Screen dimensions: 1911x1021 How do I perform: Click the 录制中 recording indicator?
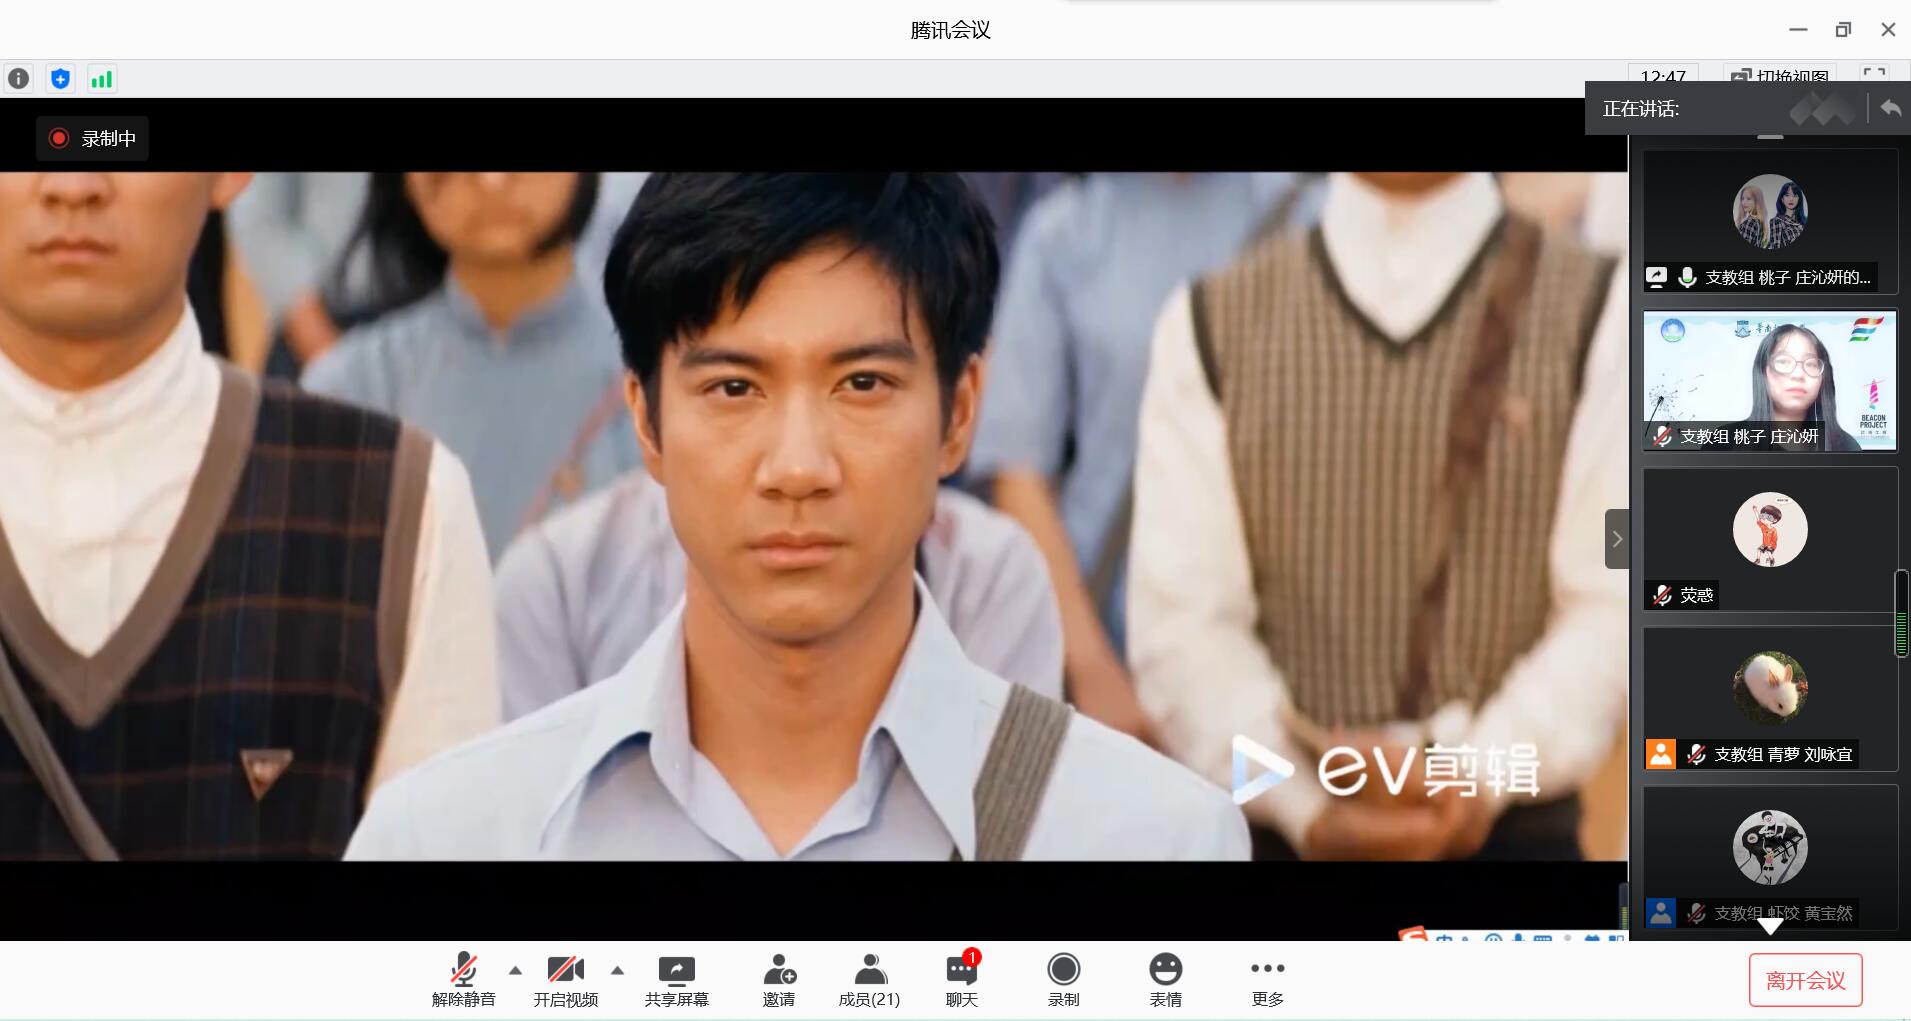[x=93, y=139]
